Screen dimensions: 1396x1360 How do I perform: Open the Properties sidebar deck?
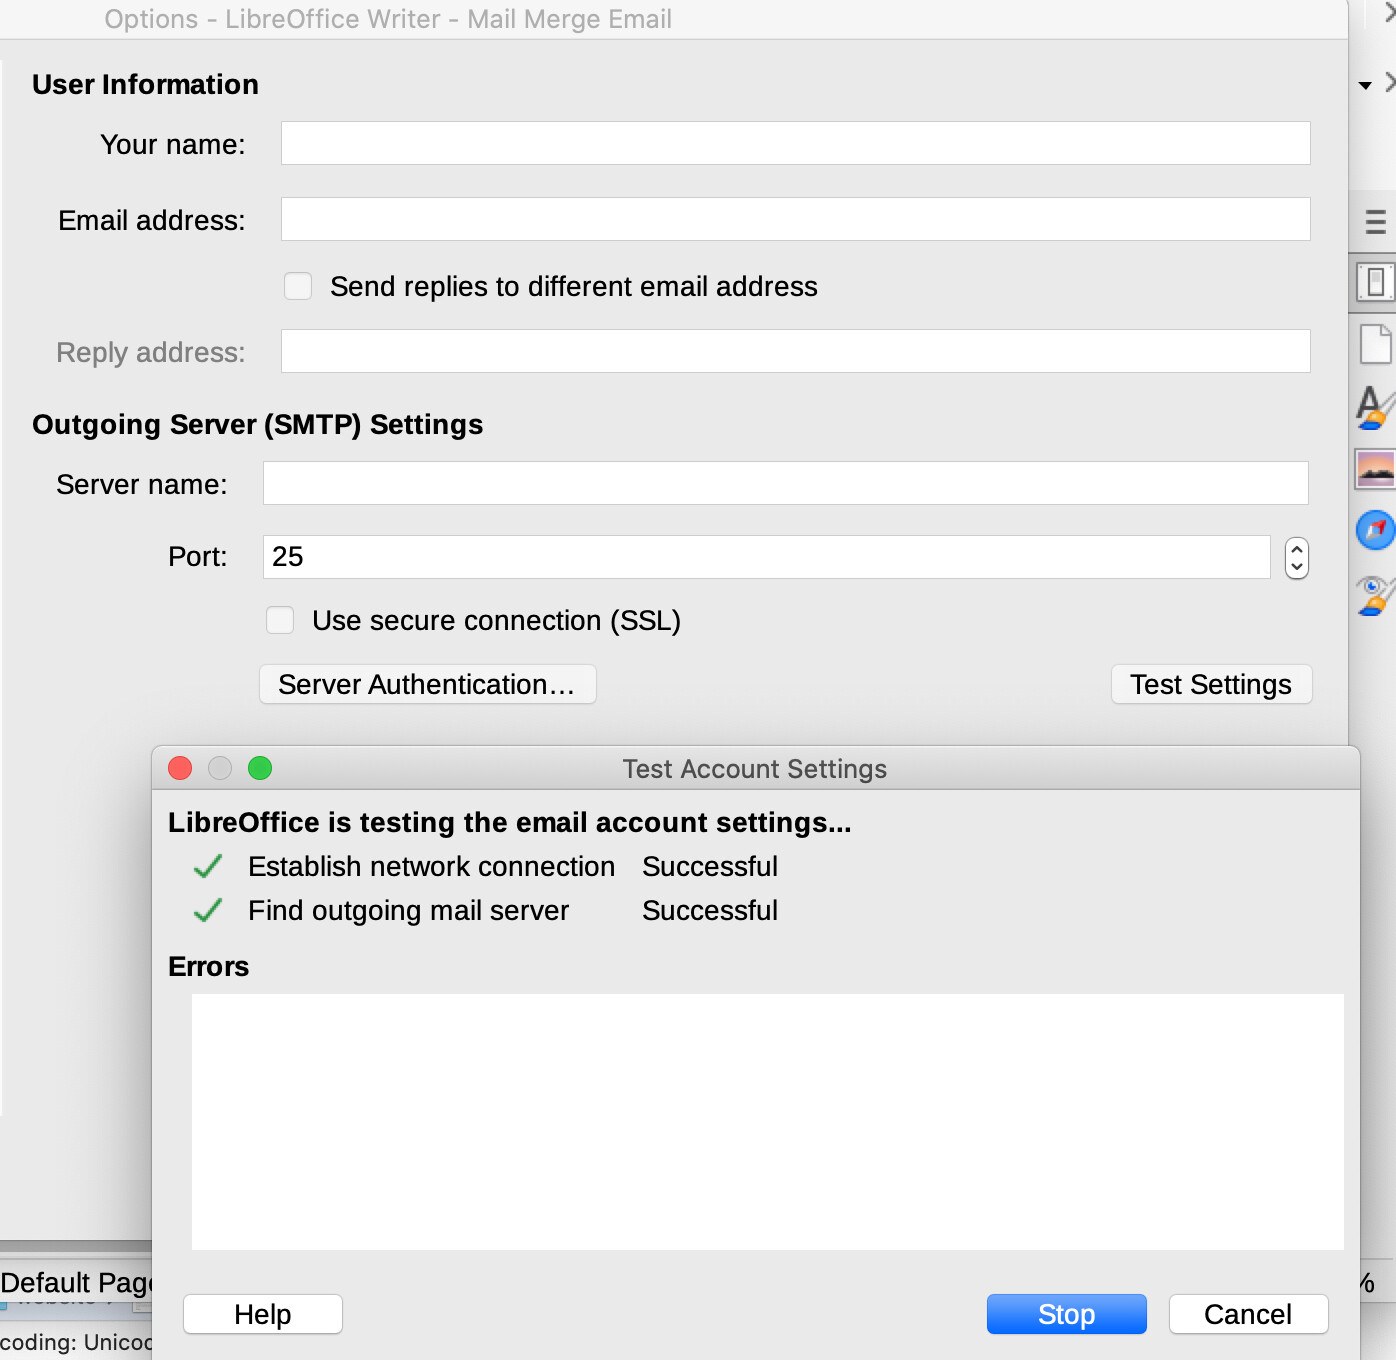tap(1375, 283)
